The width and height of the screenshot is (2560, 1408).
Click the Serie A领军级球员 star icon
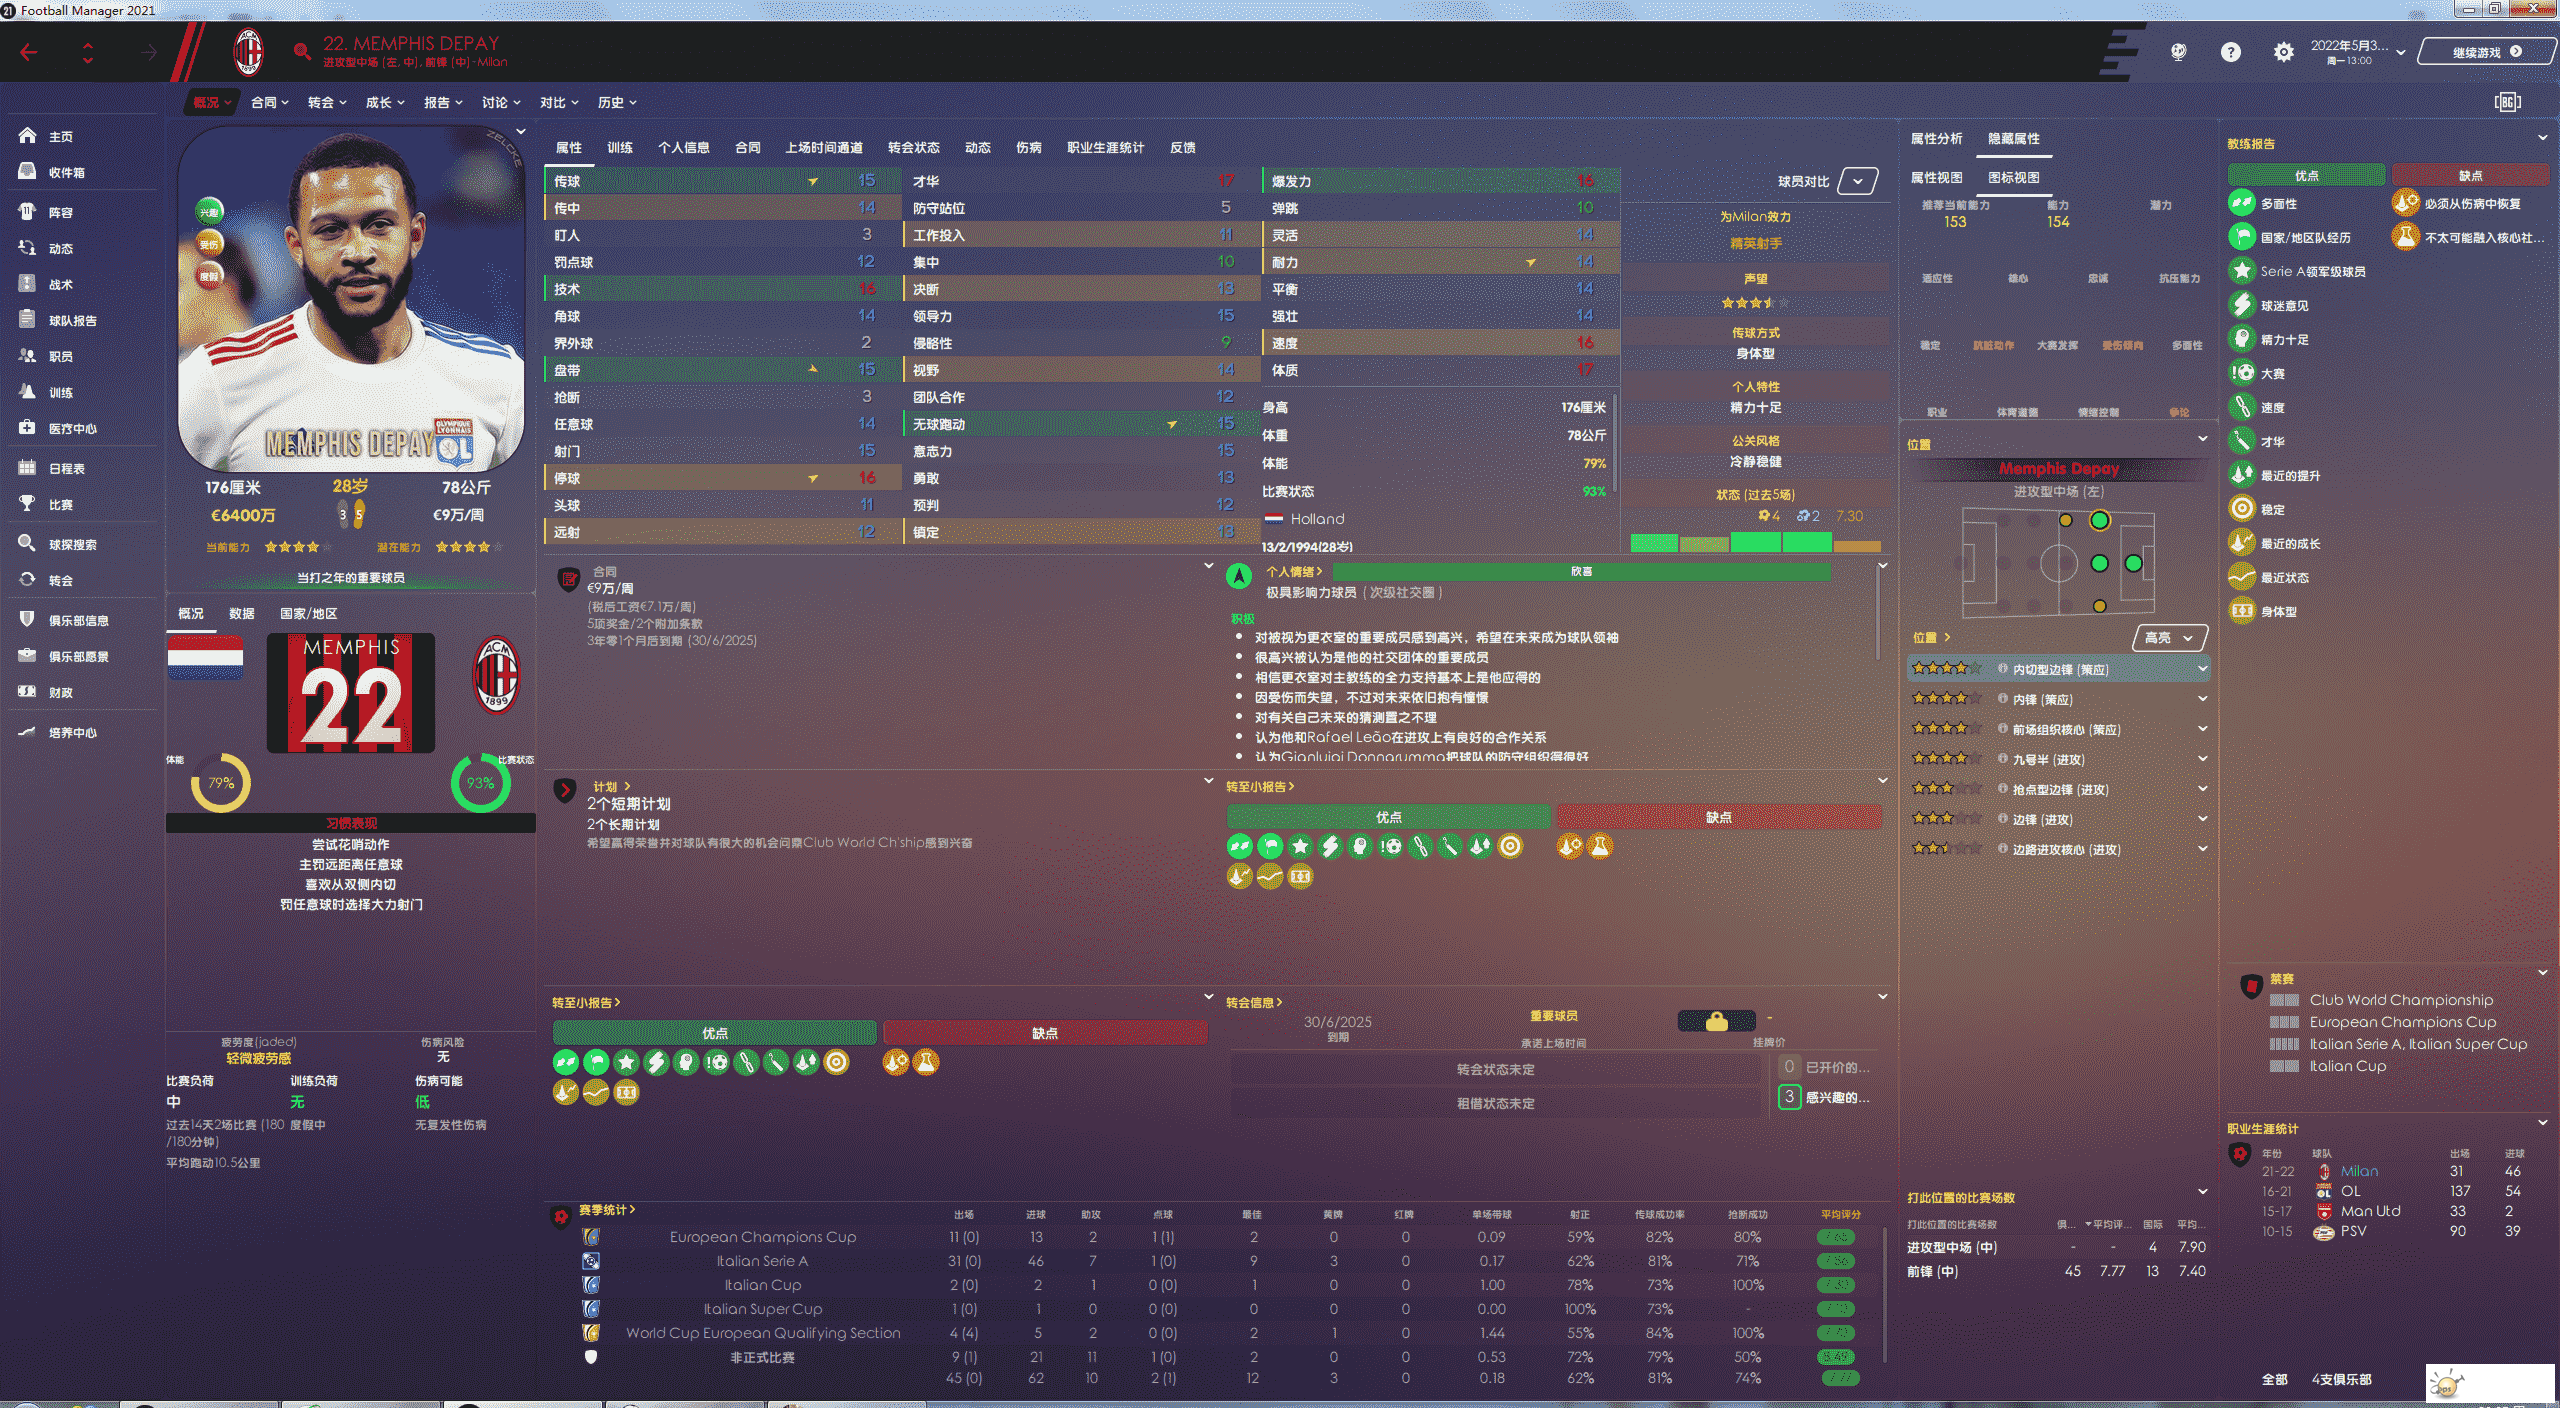[x=2241, y=271]
